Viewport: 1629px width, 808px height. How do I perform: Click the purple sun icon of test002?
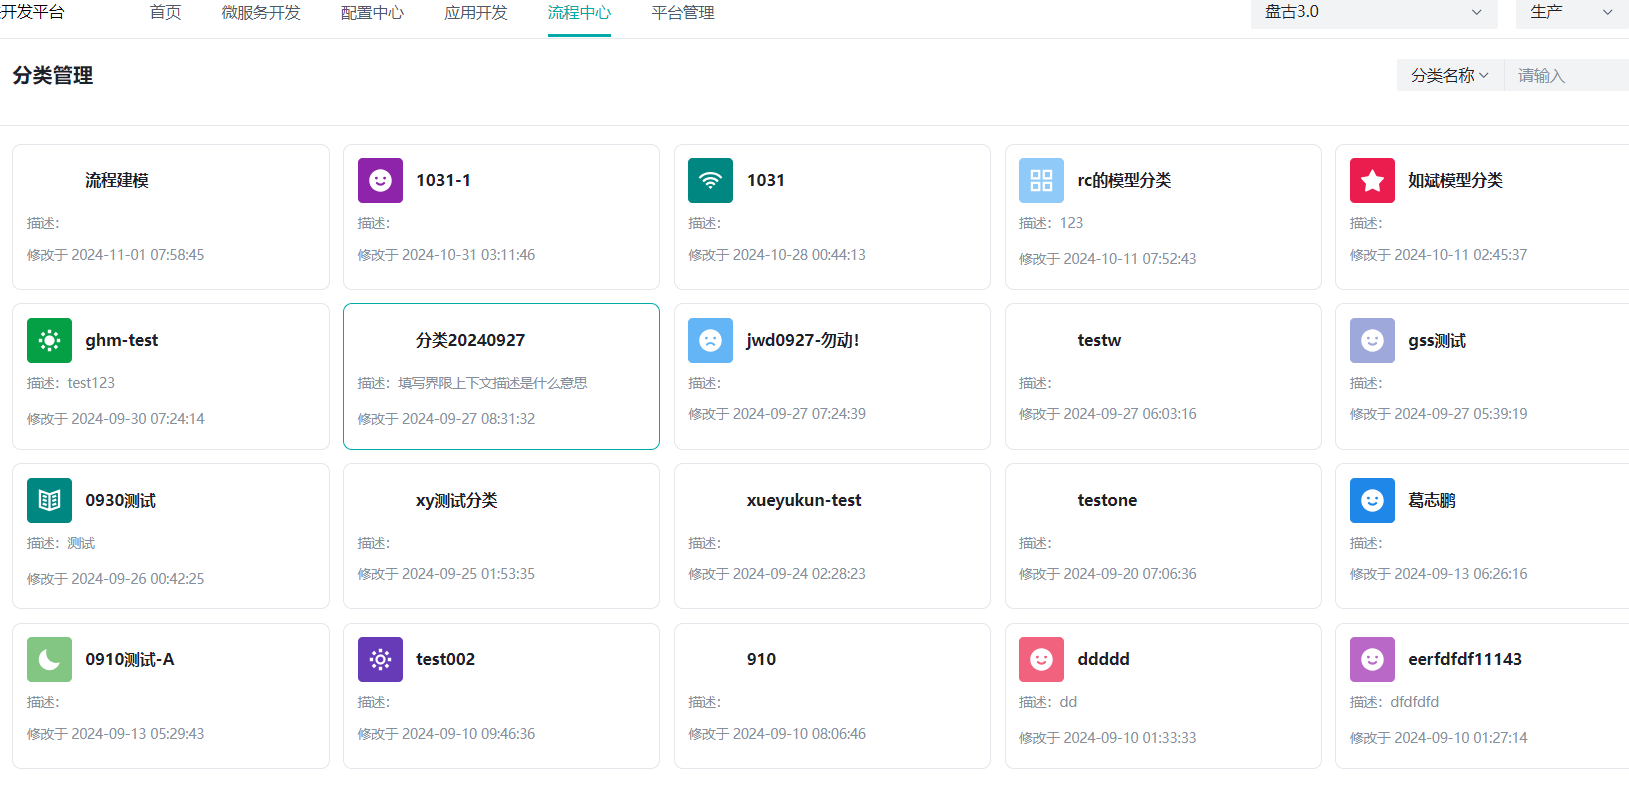tap(380, 659)
